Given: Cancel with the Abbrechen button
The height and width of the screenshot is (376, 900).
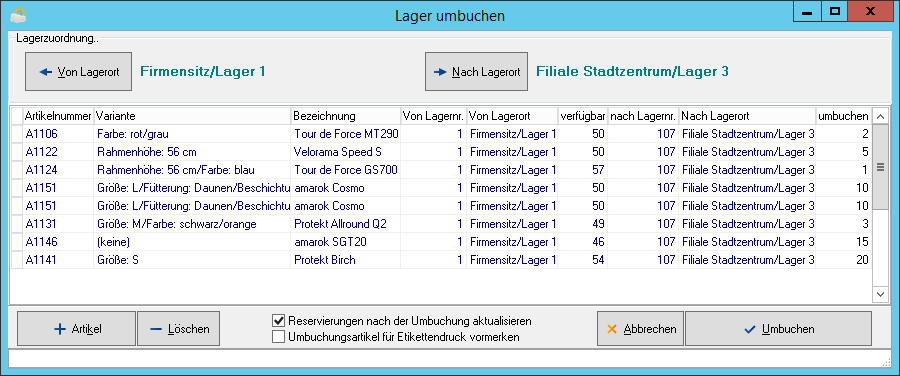Looking at the screenshot, I should 641,329.
